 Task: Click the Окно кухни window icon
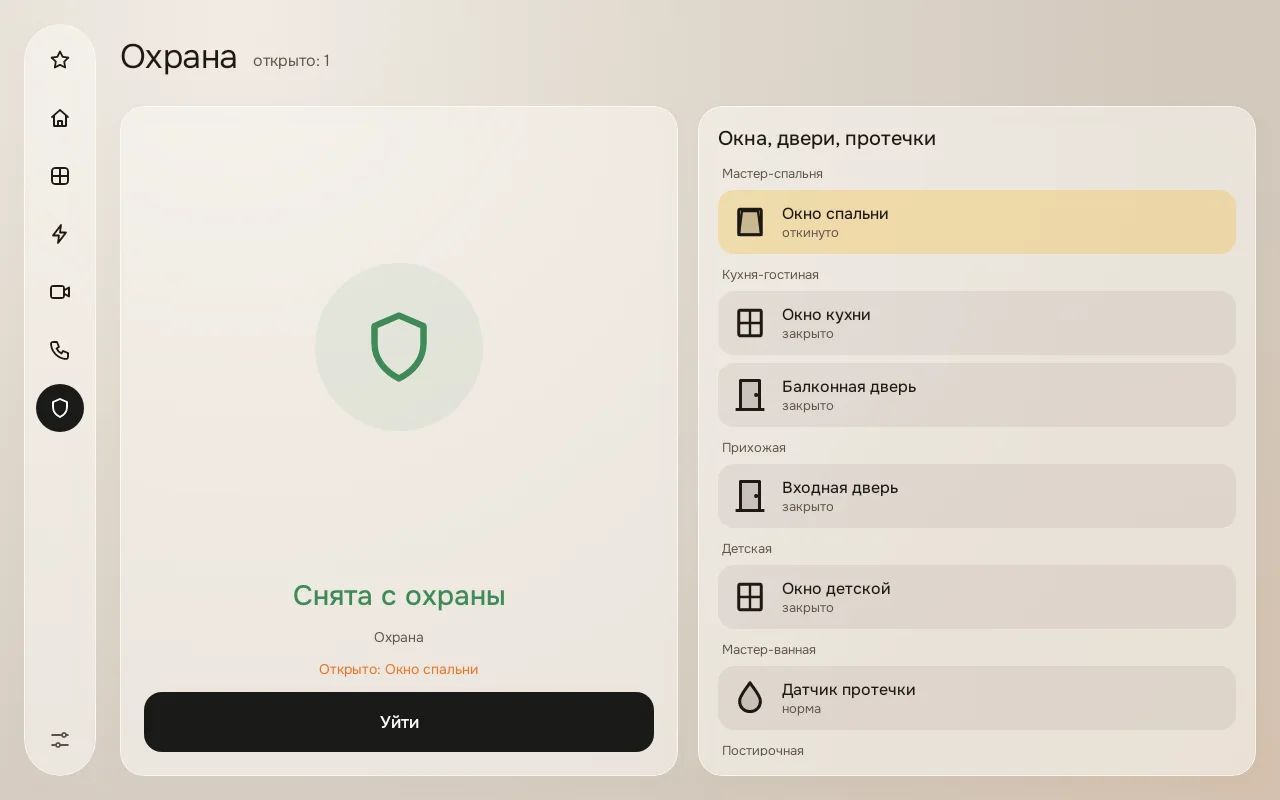(750, 323)
